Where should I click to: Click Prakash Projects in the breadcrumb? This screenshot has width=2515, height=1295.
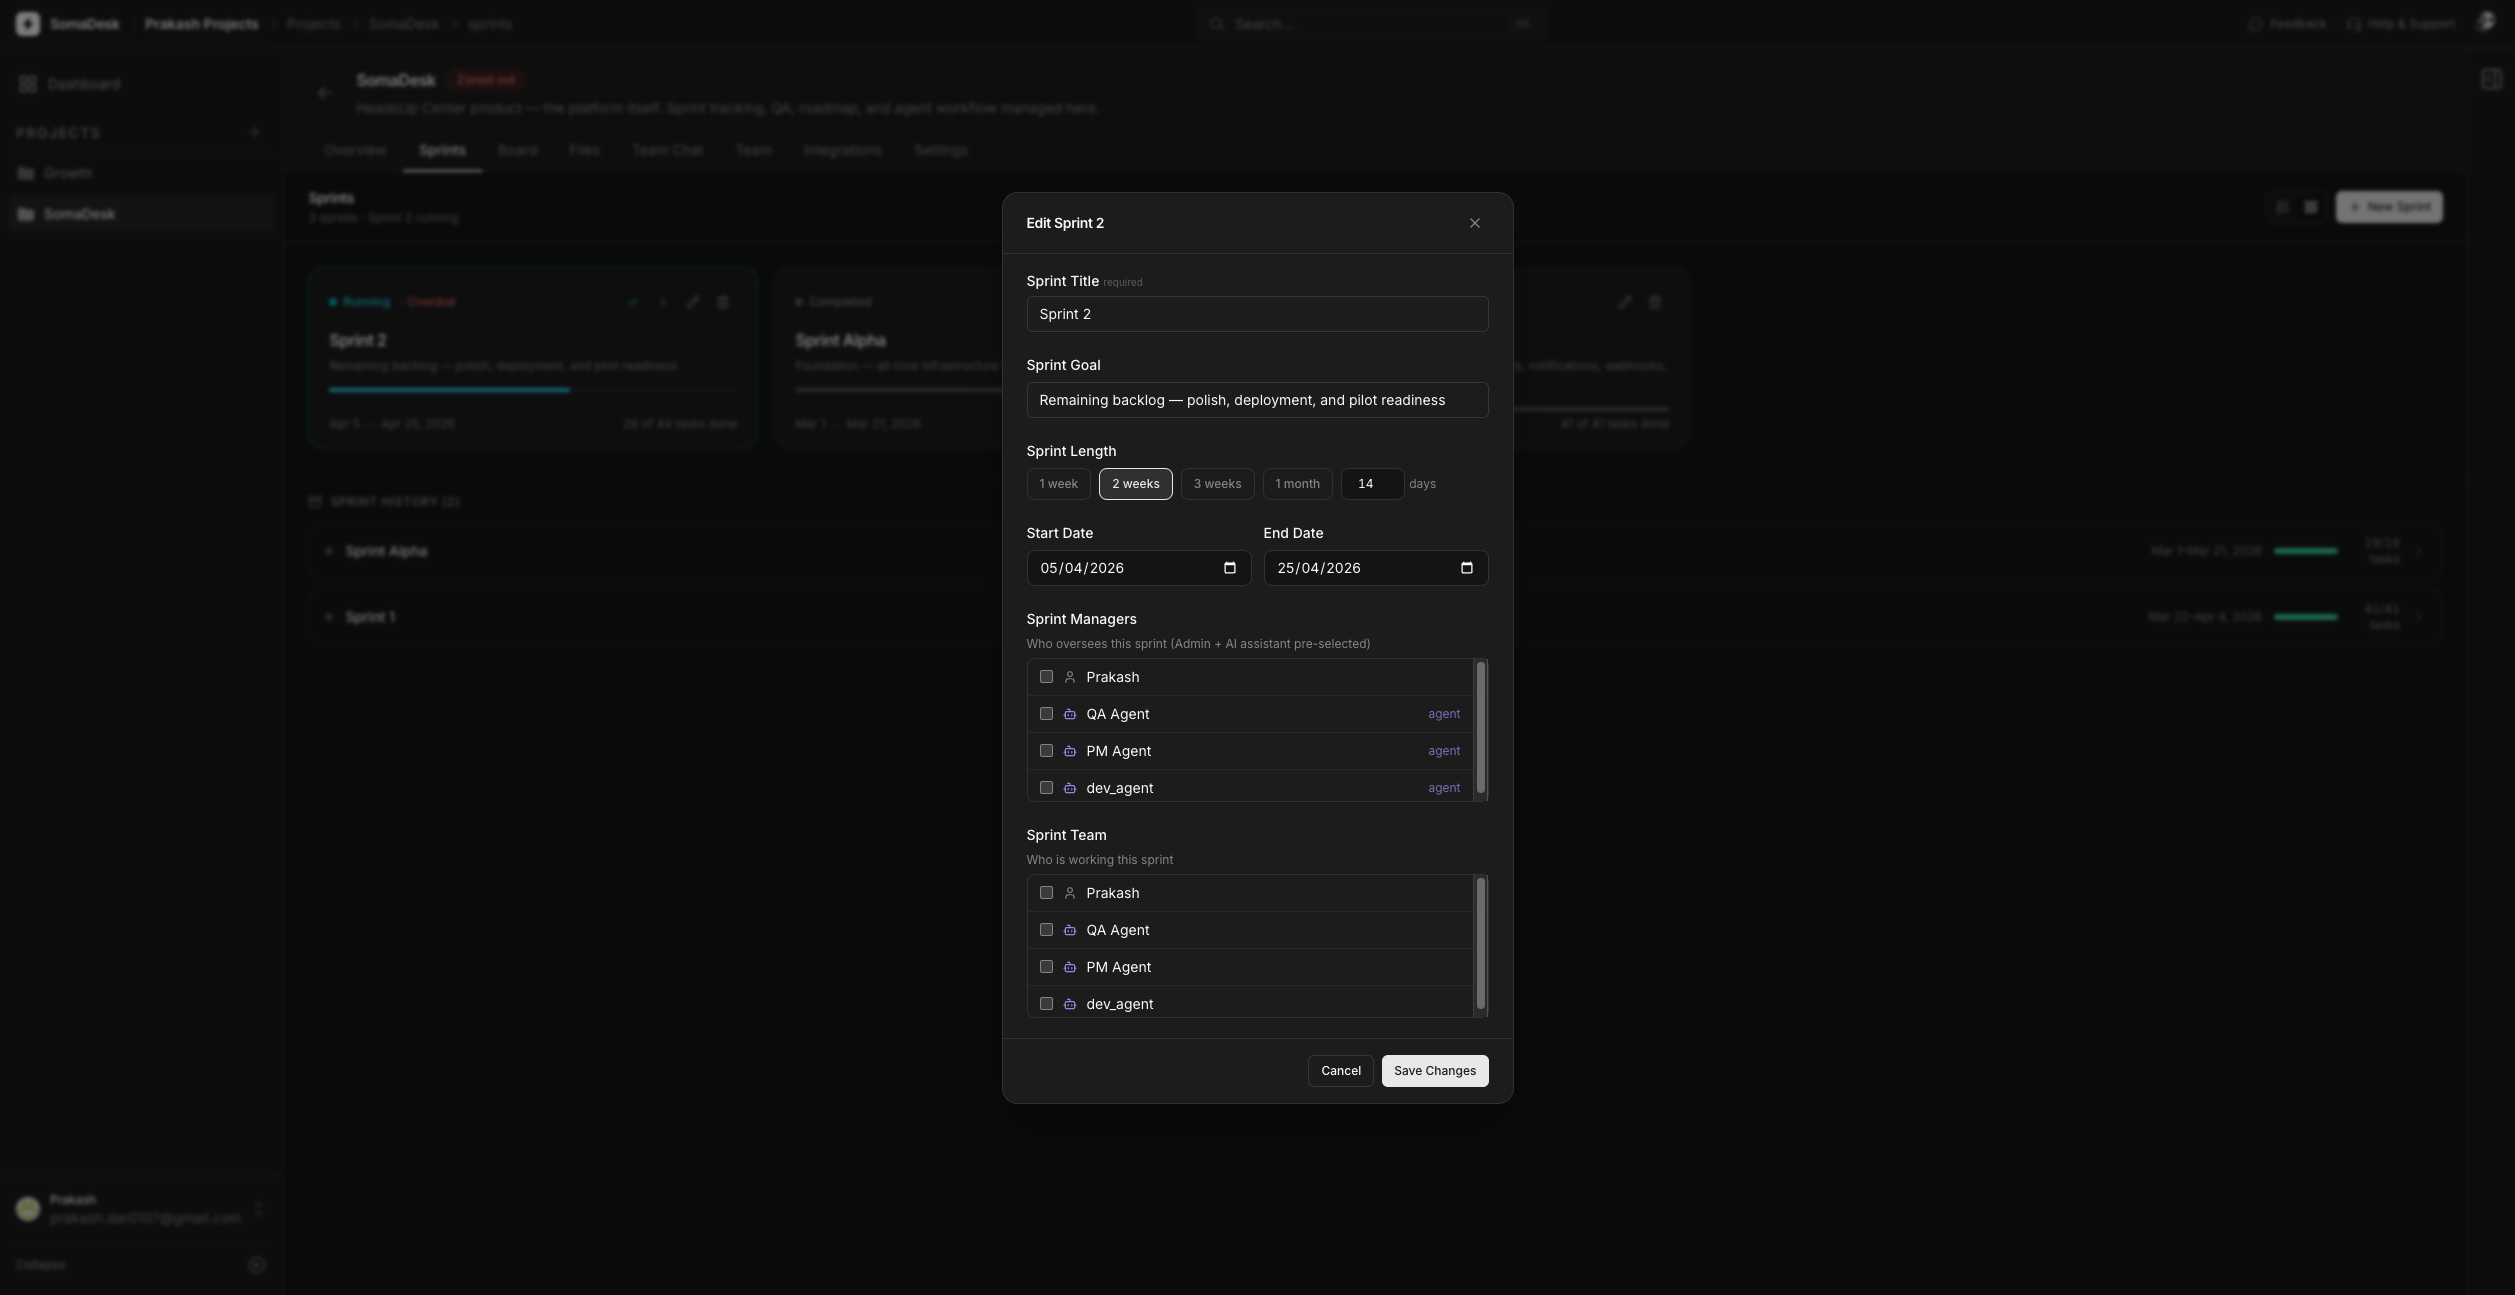201,24
